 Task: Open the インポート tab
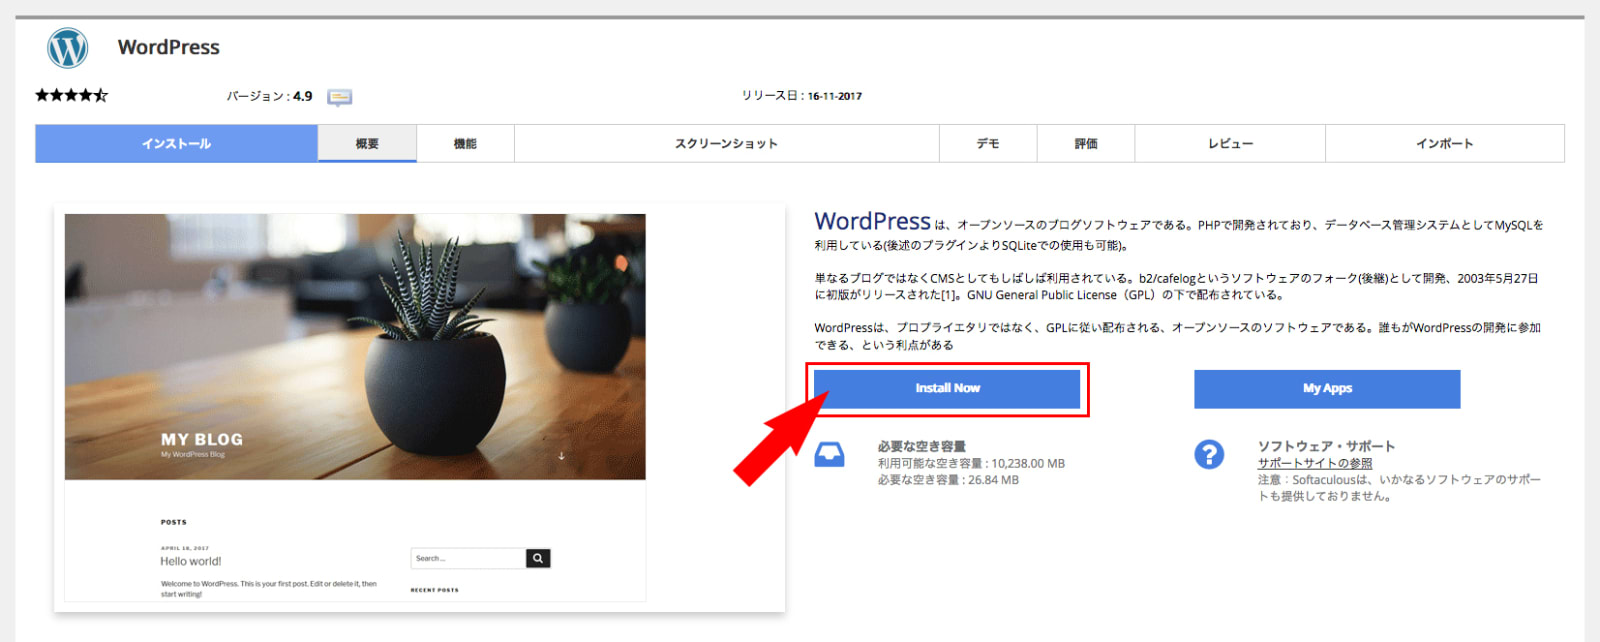pos(1445,143)
